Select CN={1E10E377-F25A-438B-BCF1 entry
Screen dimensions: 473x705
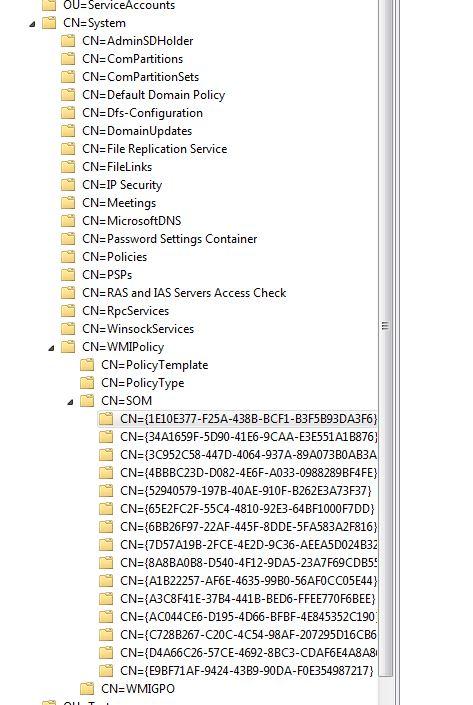coord(248,419)
